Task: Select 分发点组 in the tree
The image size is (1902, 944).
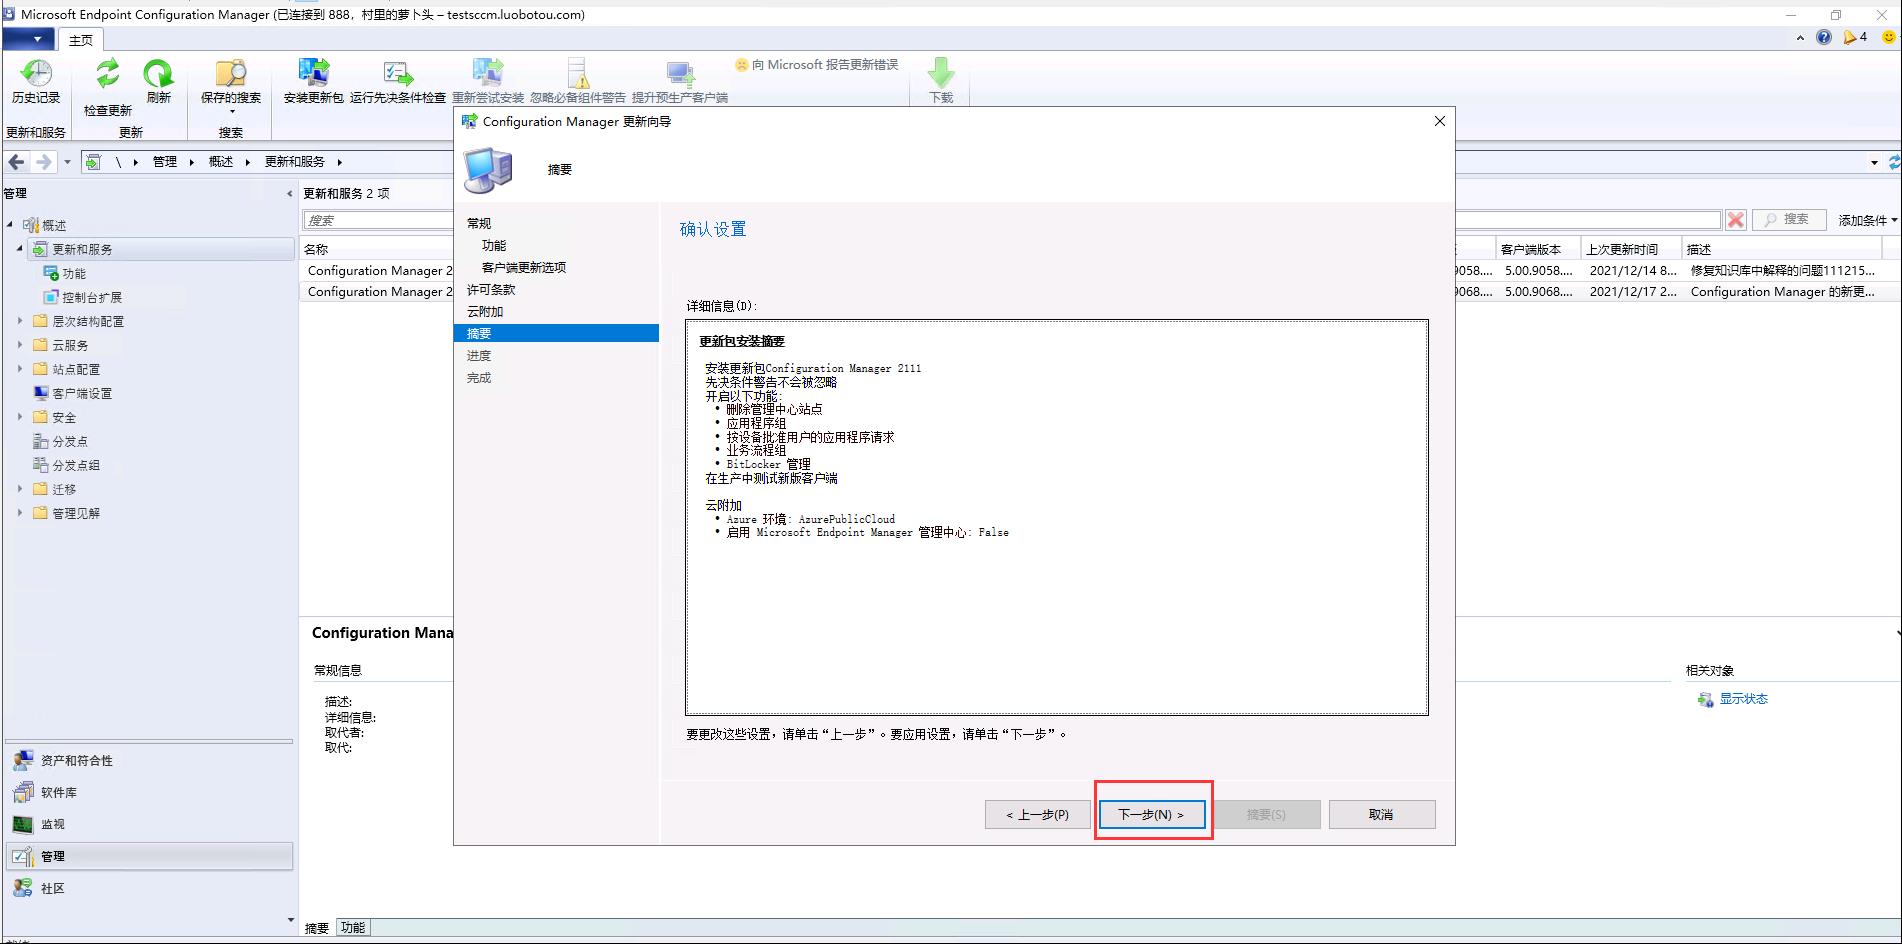Action: (x=76, y=465)
